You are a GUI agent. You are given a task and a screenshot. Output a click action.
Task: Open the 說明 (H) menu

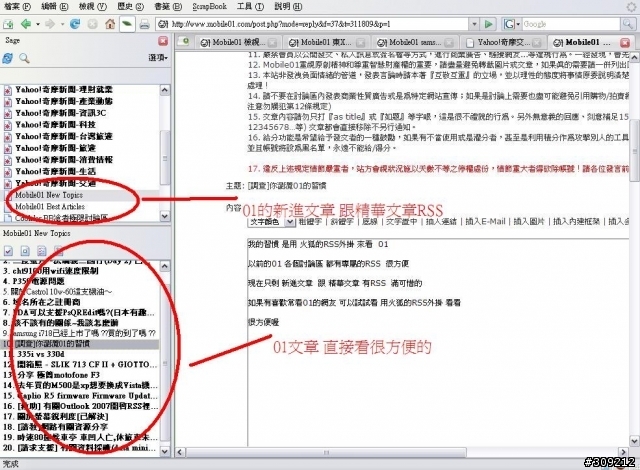288,7
